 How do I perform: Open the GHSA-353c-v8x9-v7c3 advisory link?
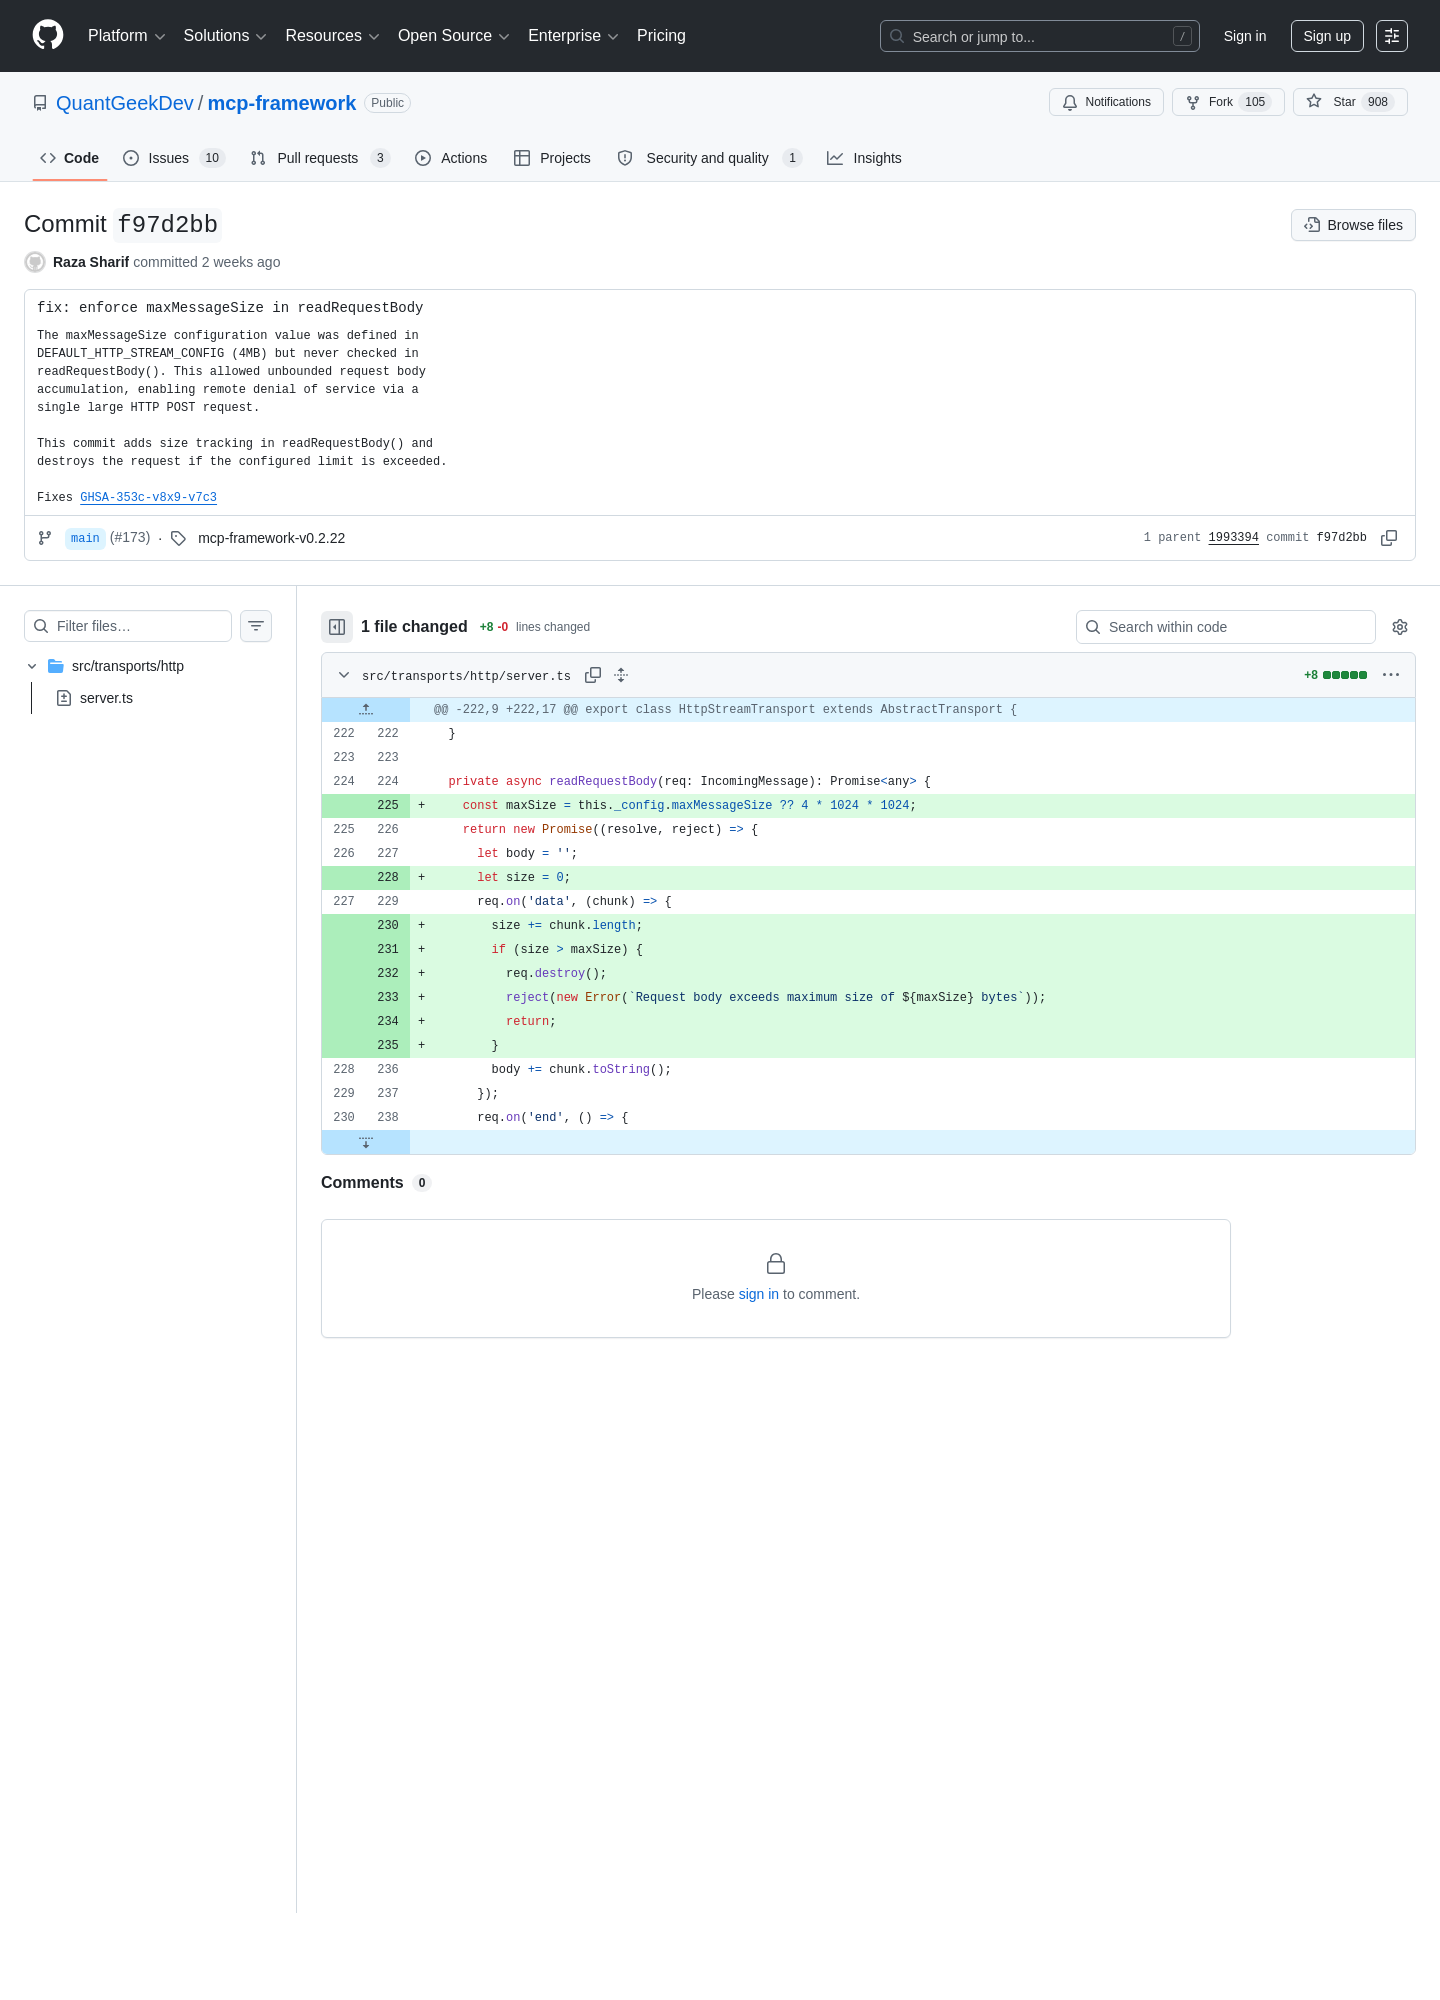(148, 497)
